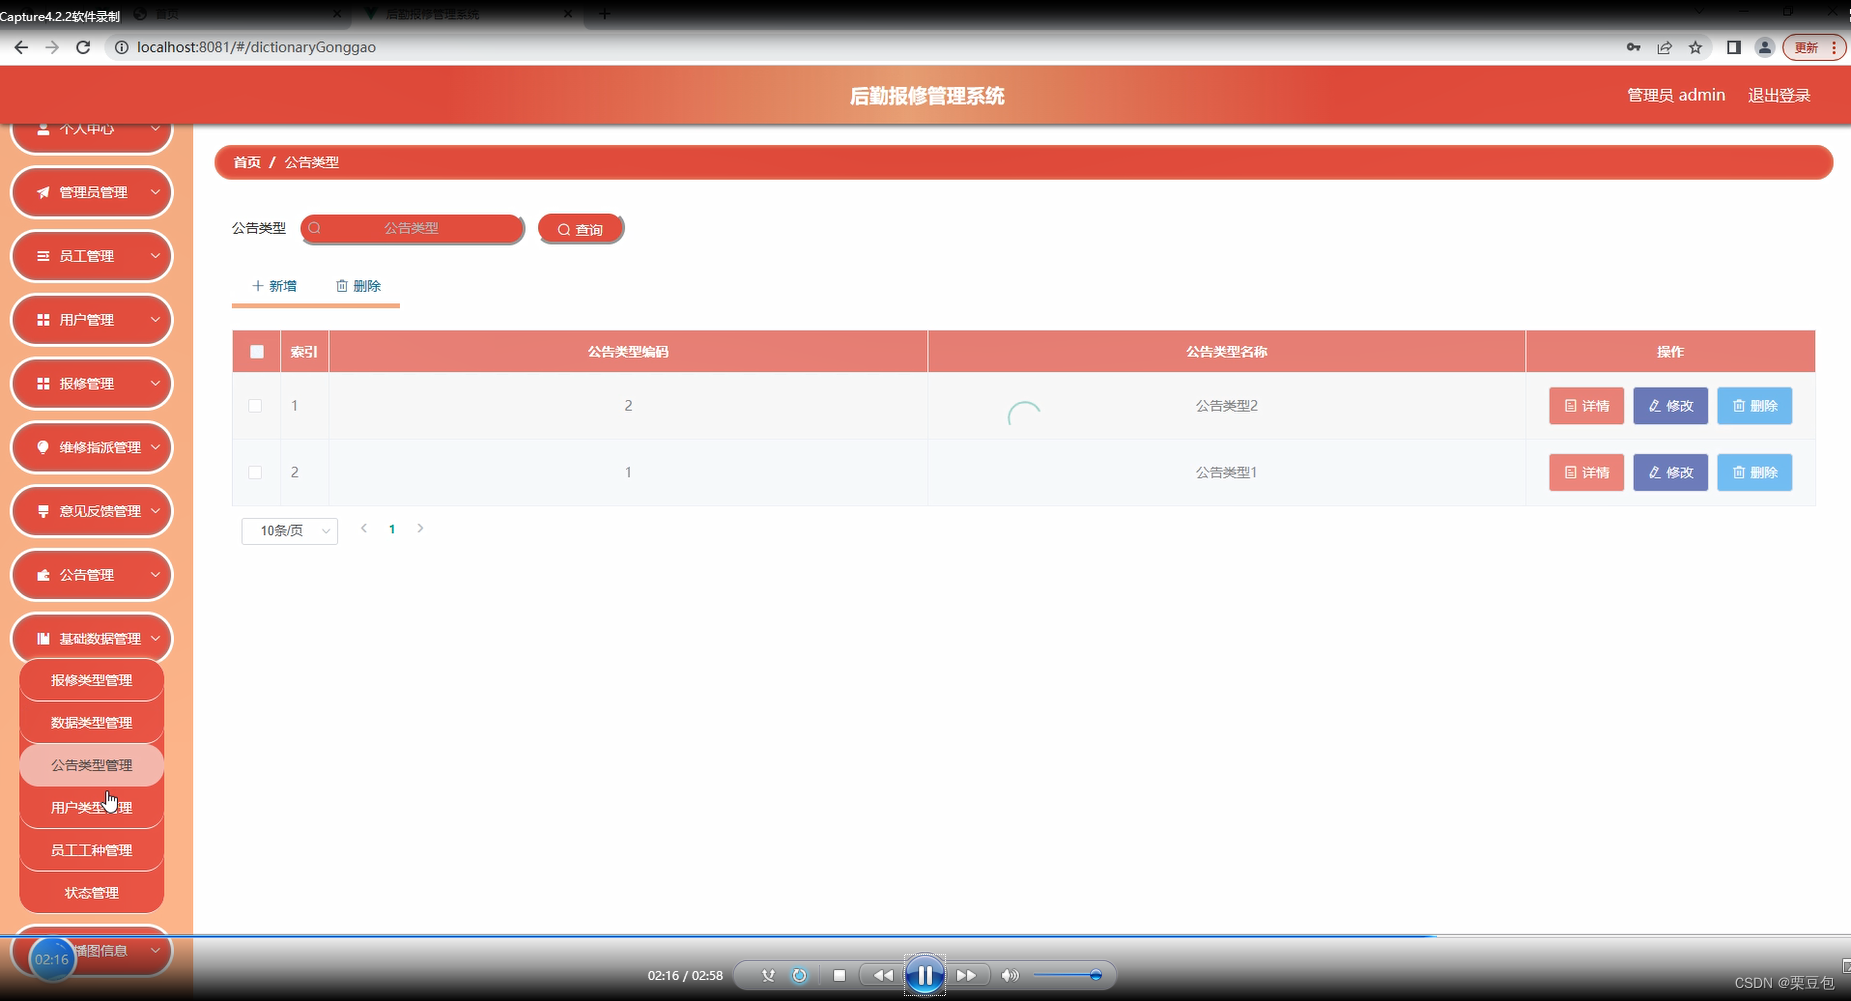Expand the 报修管理 sidebar menu
The image size is (1851, 1001).
tap(92, 384)
